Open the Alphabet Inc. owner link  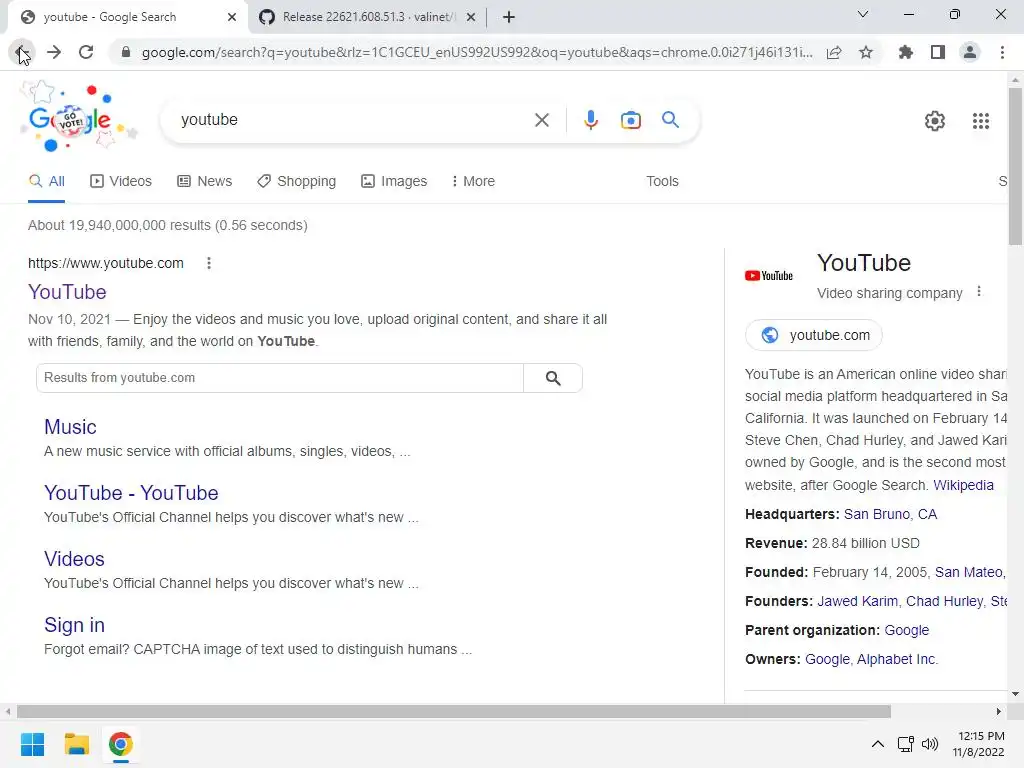point(897,659)
